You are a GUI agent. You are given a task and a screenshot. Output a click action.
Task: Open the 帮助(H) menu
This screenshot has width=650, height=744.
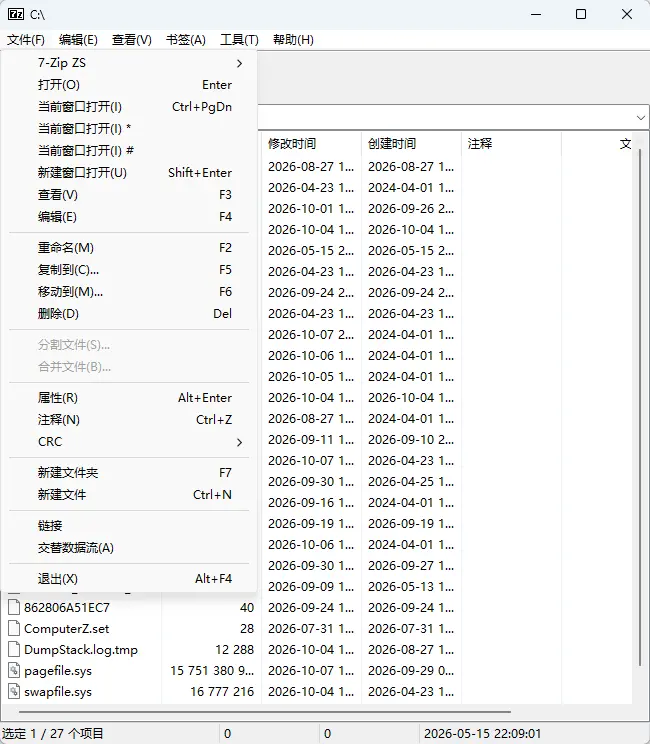[x=293, y=40]
